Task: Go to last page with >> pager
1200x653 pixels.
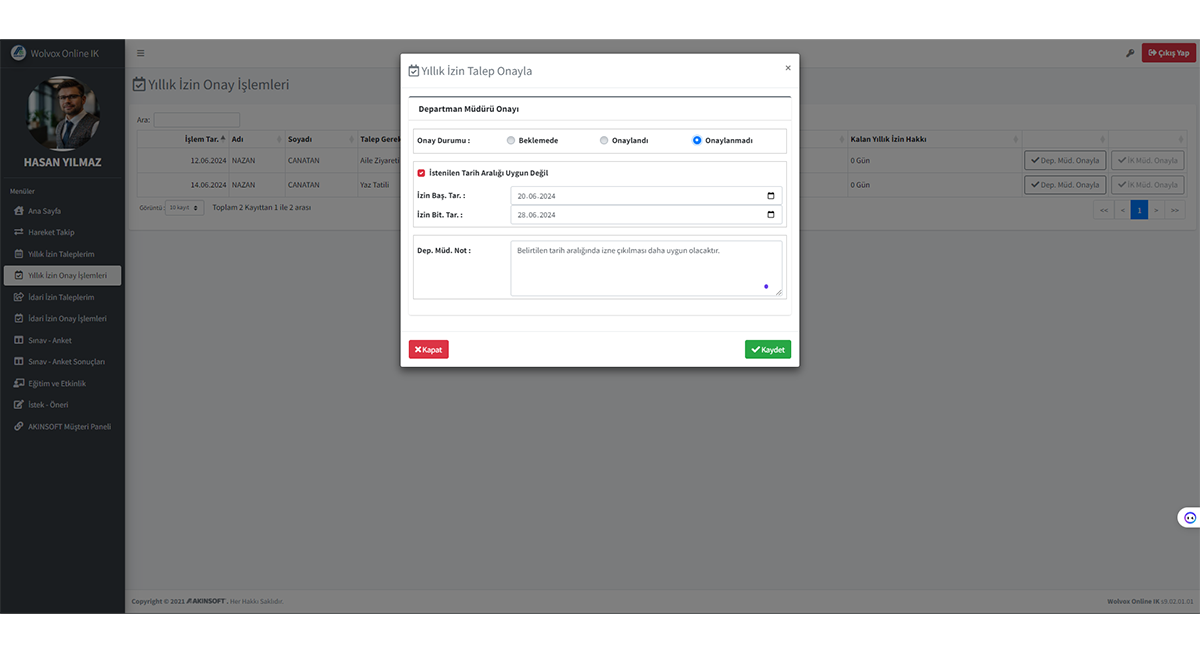Action: [1175, 210]
